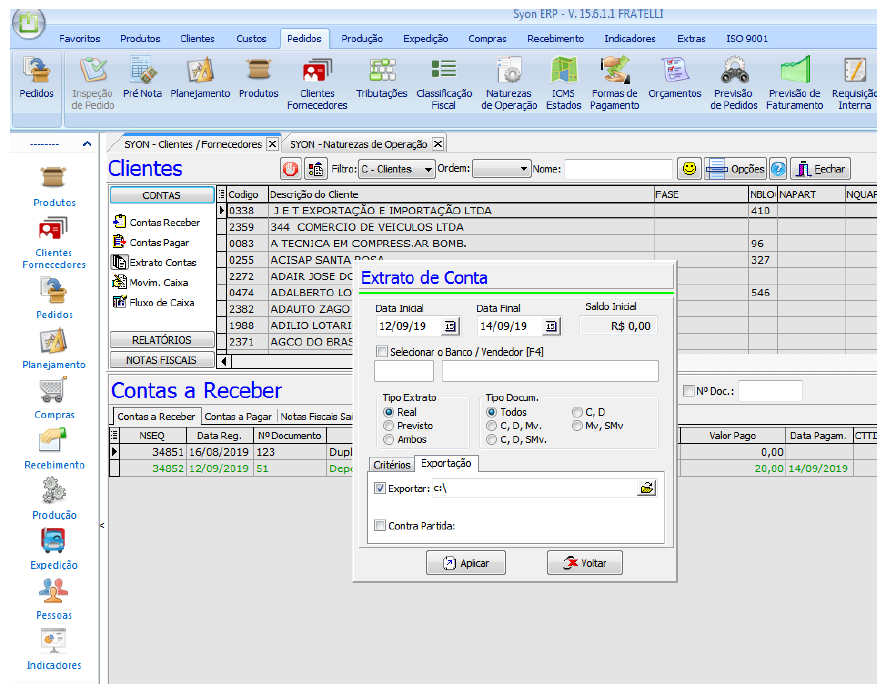Click the folder browse icon for export path
Image resolution: width=894 pixels, height=695 pixels.
point(647,488)
